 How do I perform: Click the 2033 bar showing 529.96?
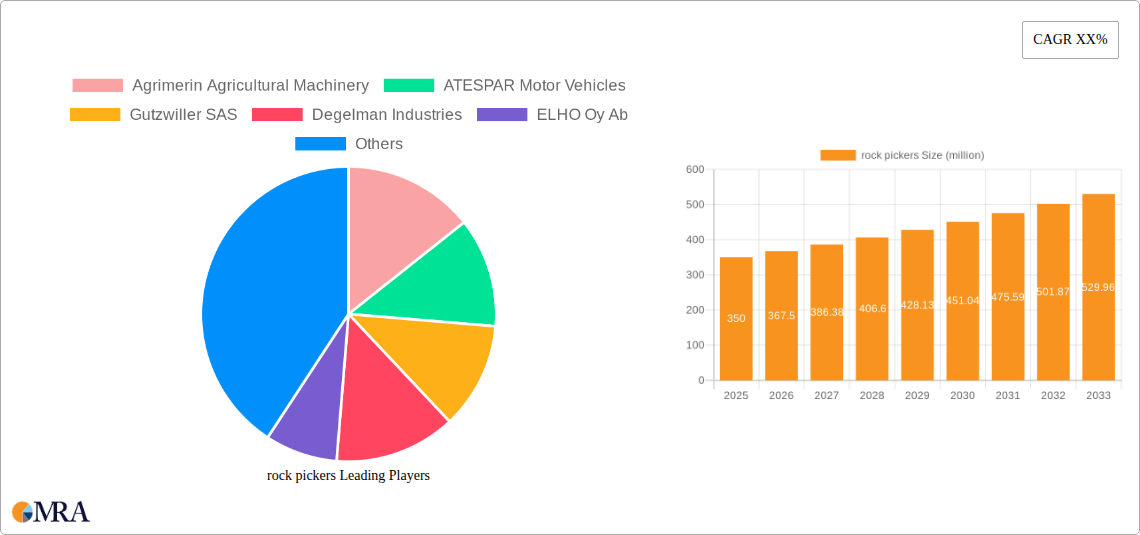(1099, 287)
